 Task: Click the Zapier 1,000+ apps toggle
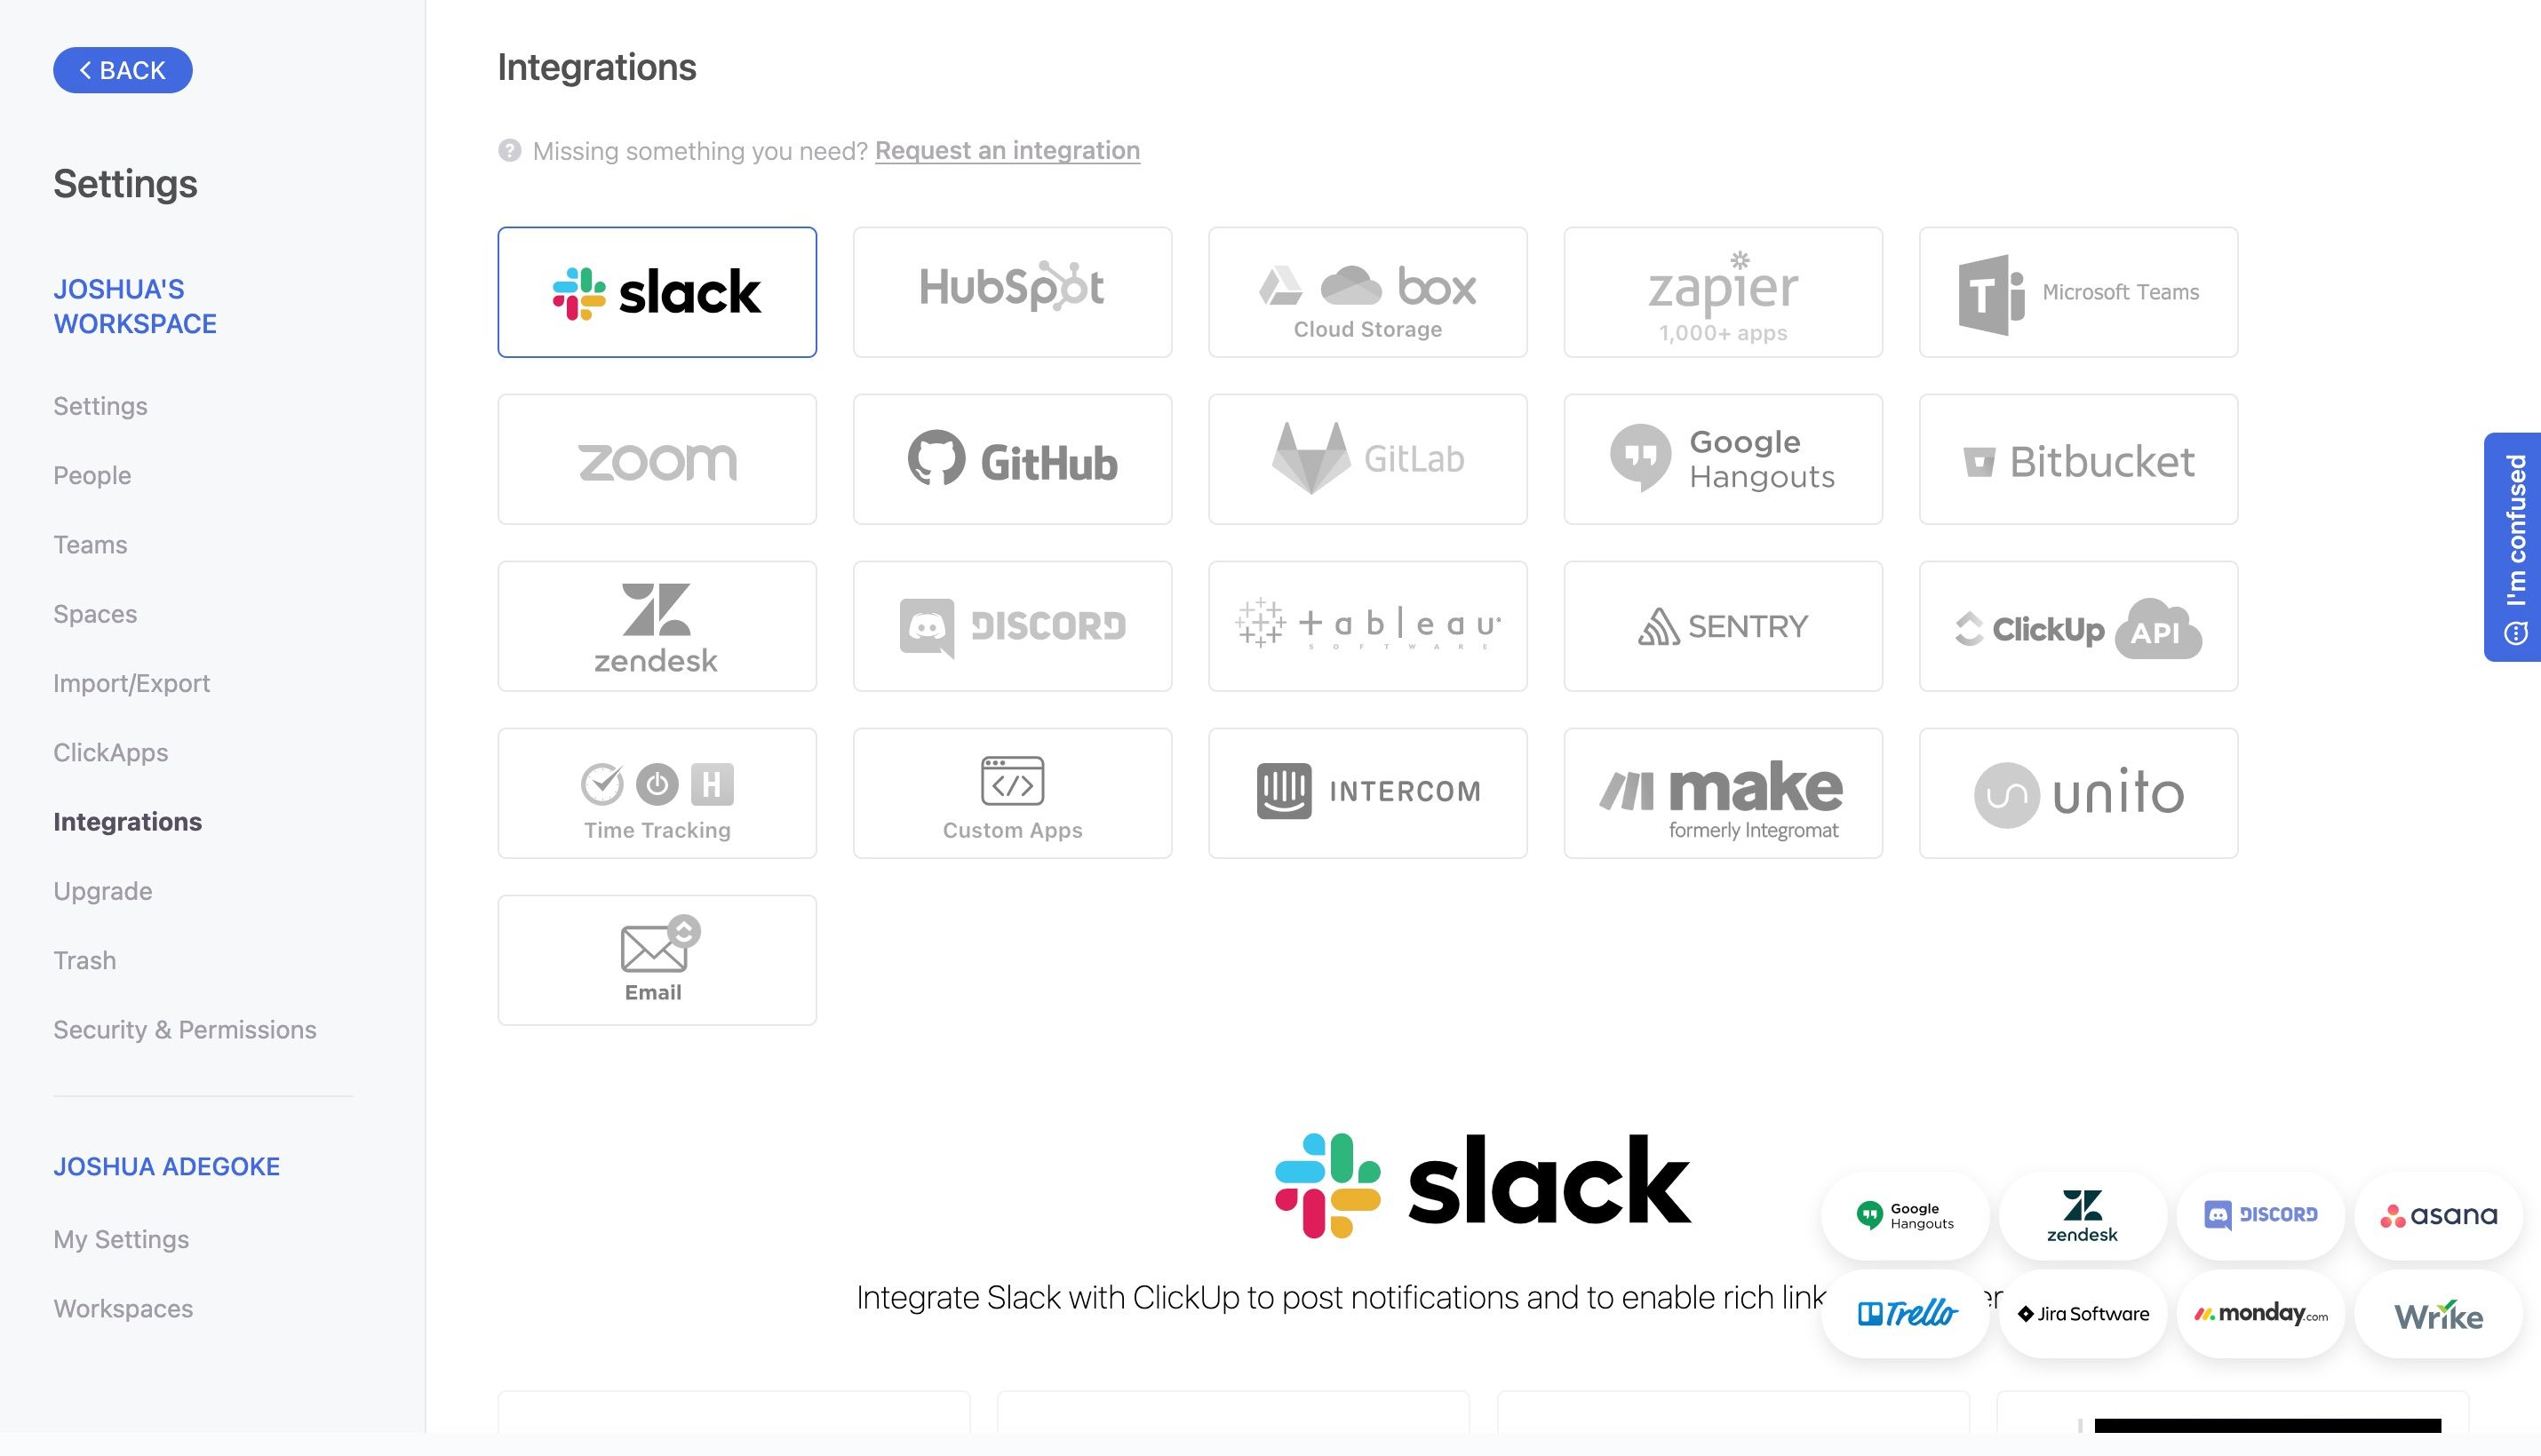[1725, 291]
